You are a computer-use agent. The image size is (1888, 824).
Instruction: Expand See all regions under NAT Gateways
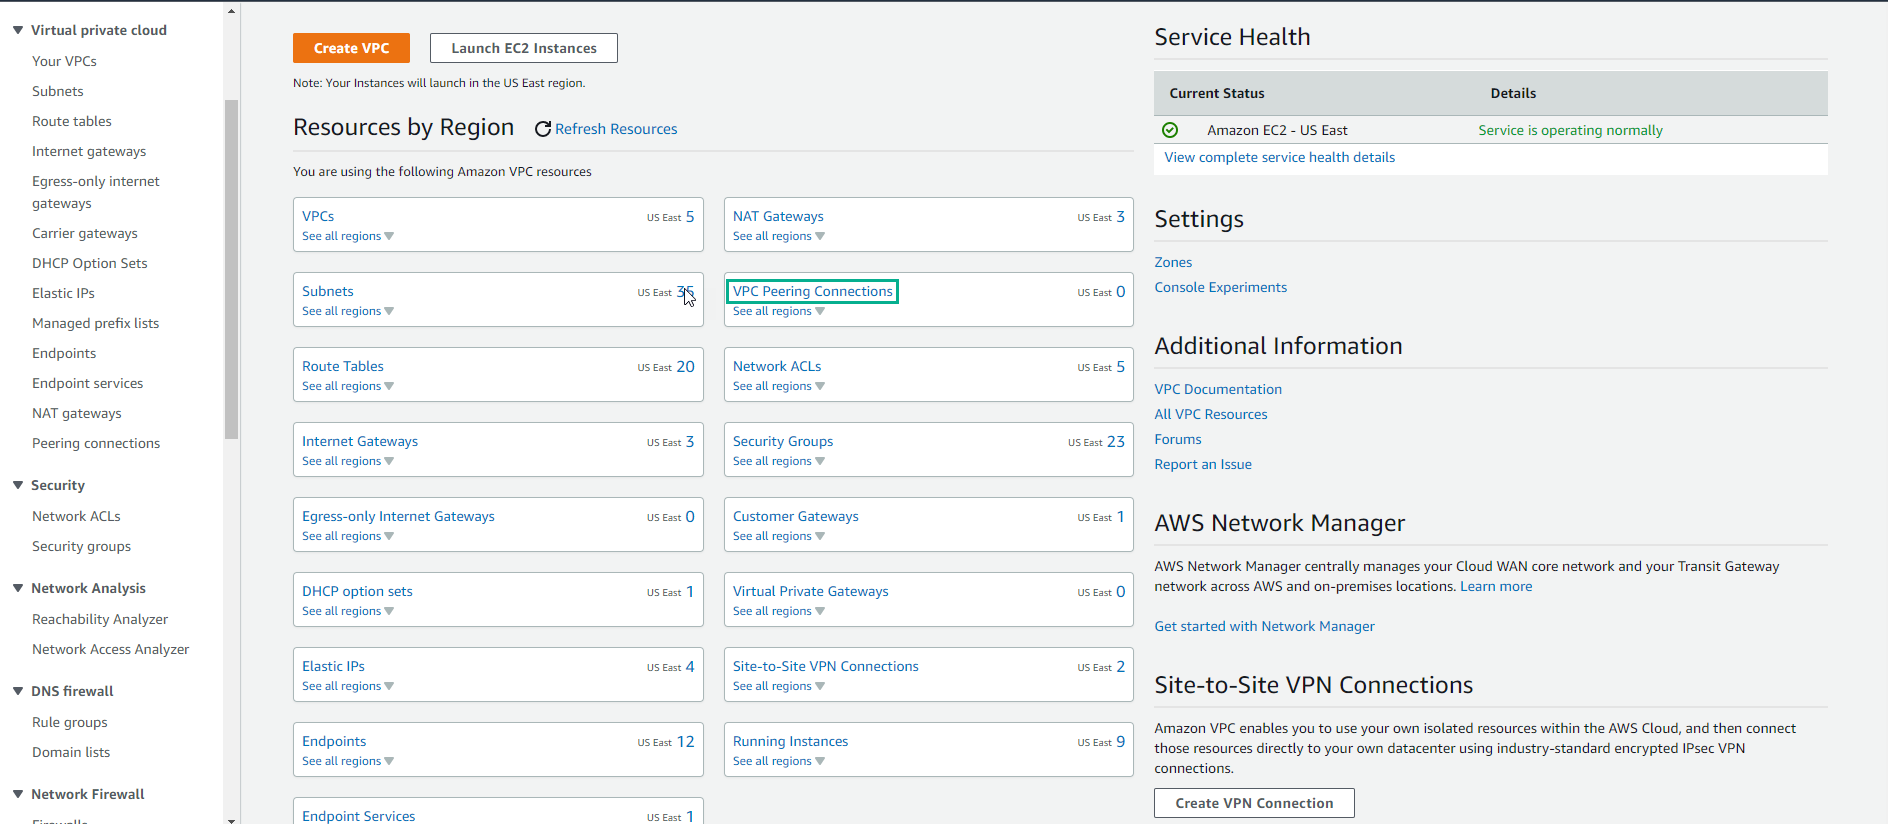point(779,236)
